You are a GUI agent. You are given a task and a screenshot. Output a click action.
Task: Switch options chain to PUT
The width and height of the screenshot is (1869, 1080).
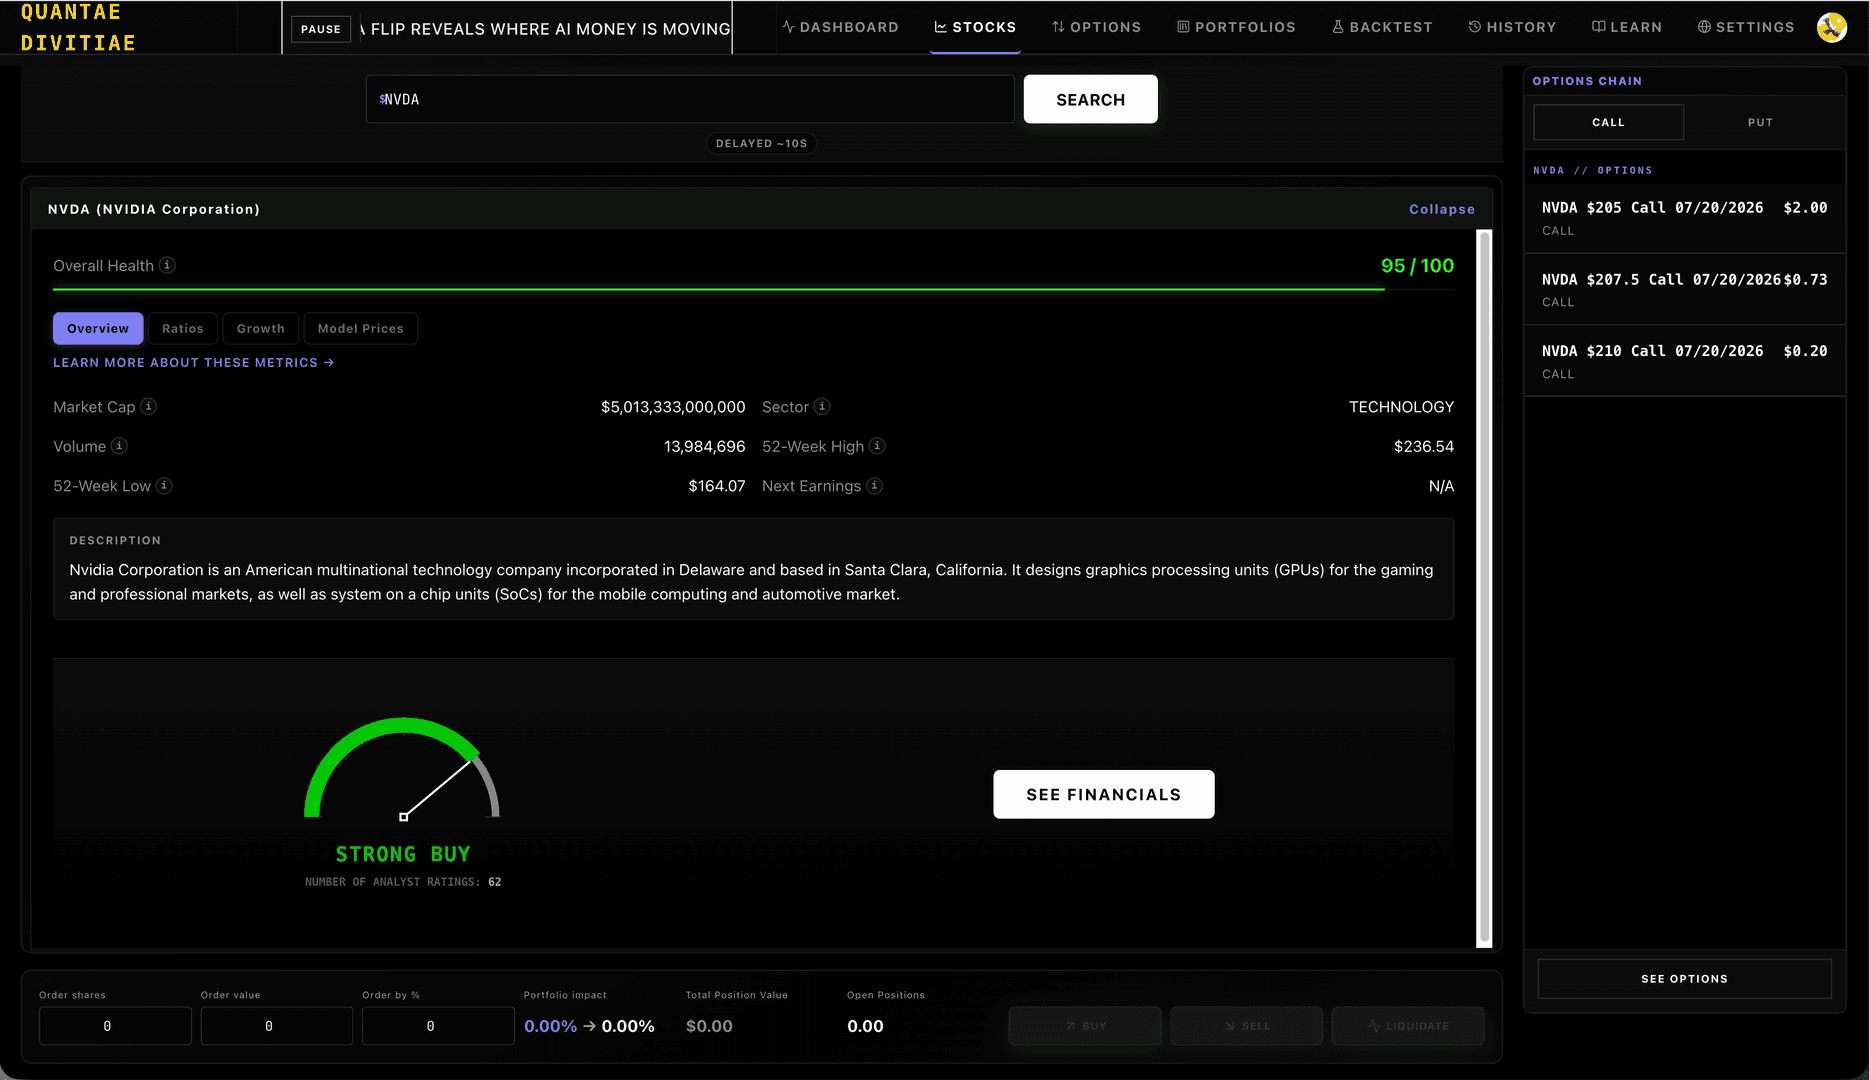[x=1760, y=122]
